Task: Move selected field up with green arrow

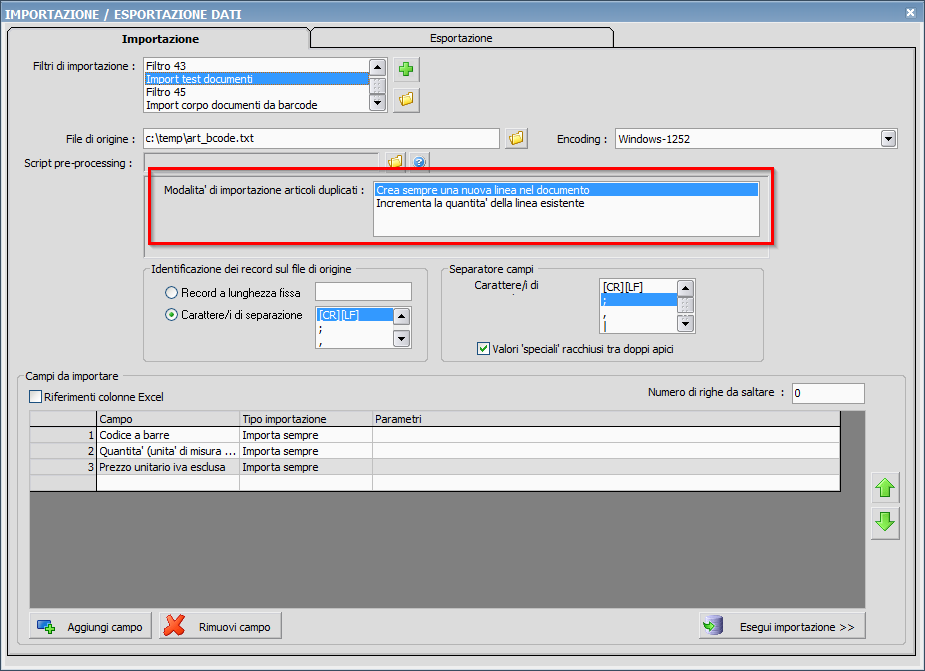Action: click(x=885, y=488)
